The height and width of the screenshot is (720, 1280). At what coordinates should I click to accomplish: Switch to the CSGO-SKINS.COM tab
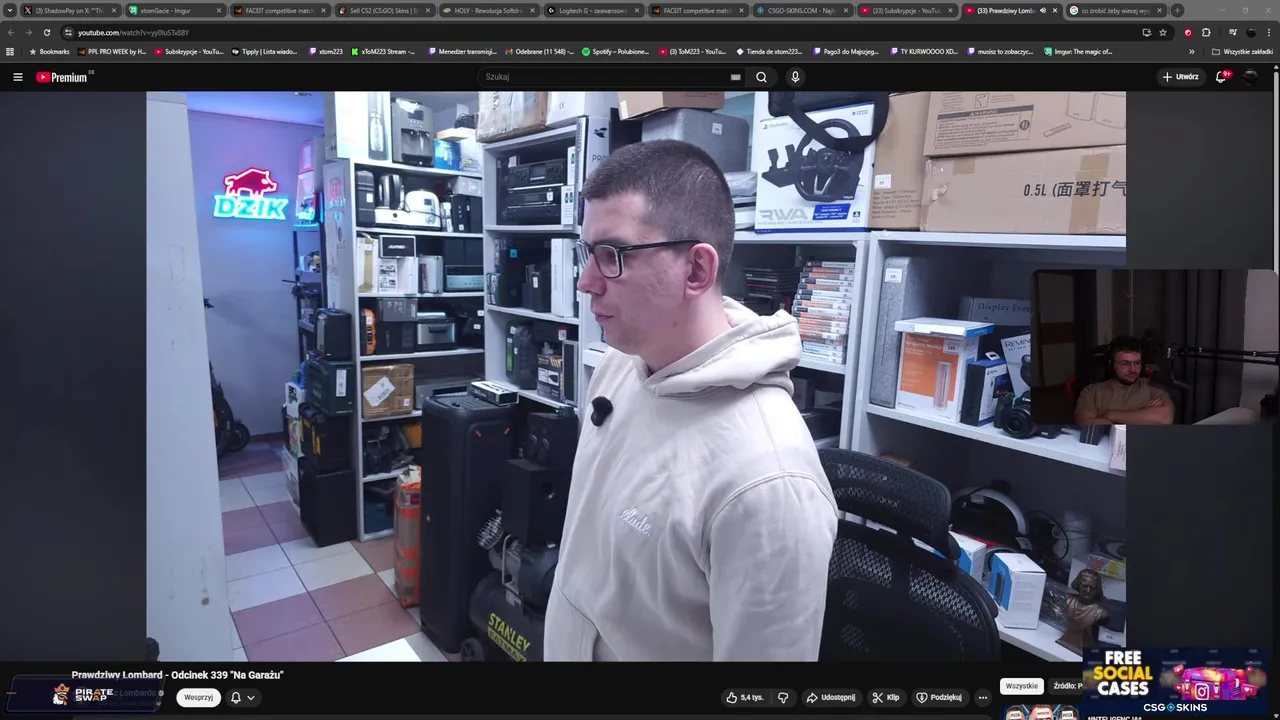pyautogui.click(x=802, y=10)
